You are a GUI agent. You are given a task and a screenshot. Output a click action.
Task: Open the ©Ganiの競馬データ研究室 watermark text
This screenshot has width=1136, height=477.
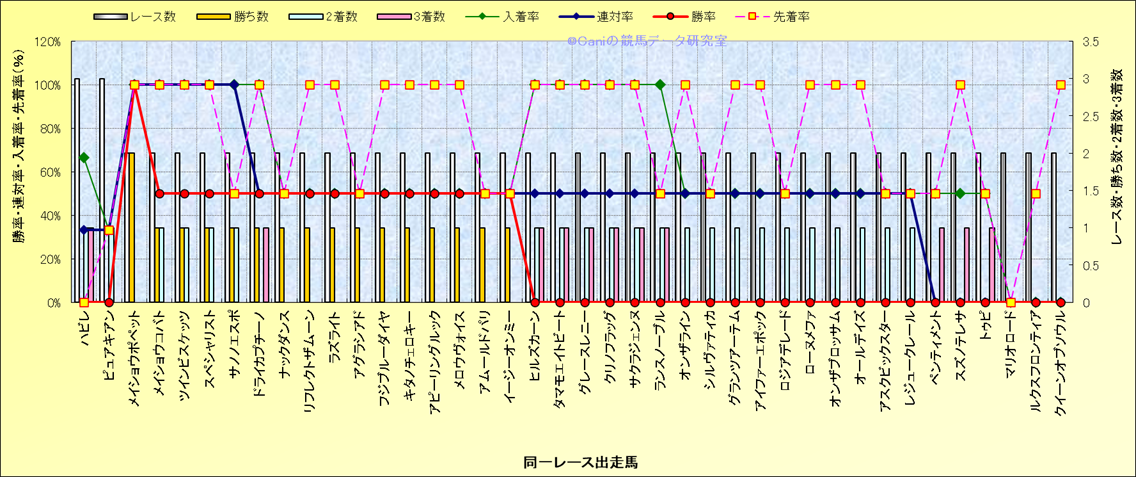pyautogui.click(x=646, y=42)
